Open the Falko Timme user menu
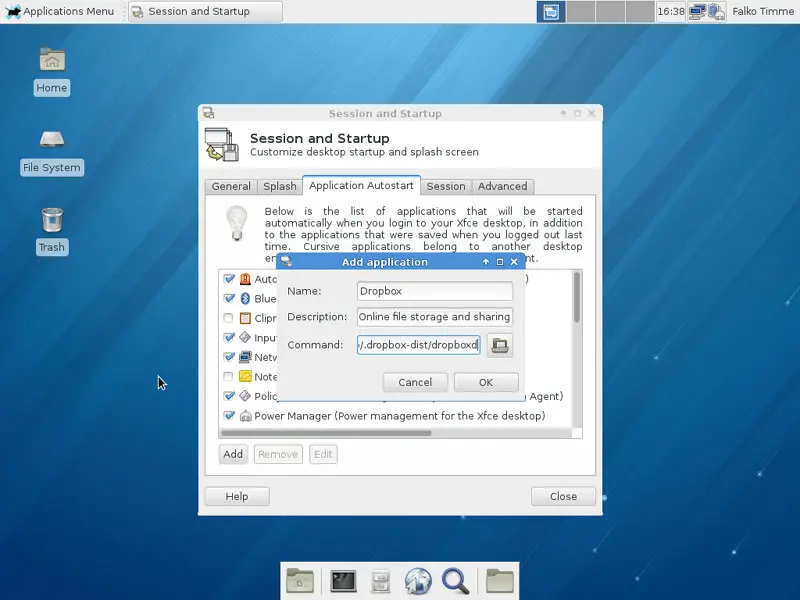800x600 pixels. 763,11
